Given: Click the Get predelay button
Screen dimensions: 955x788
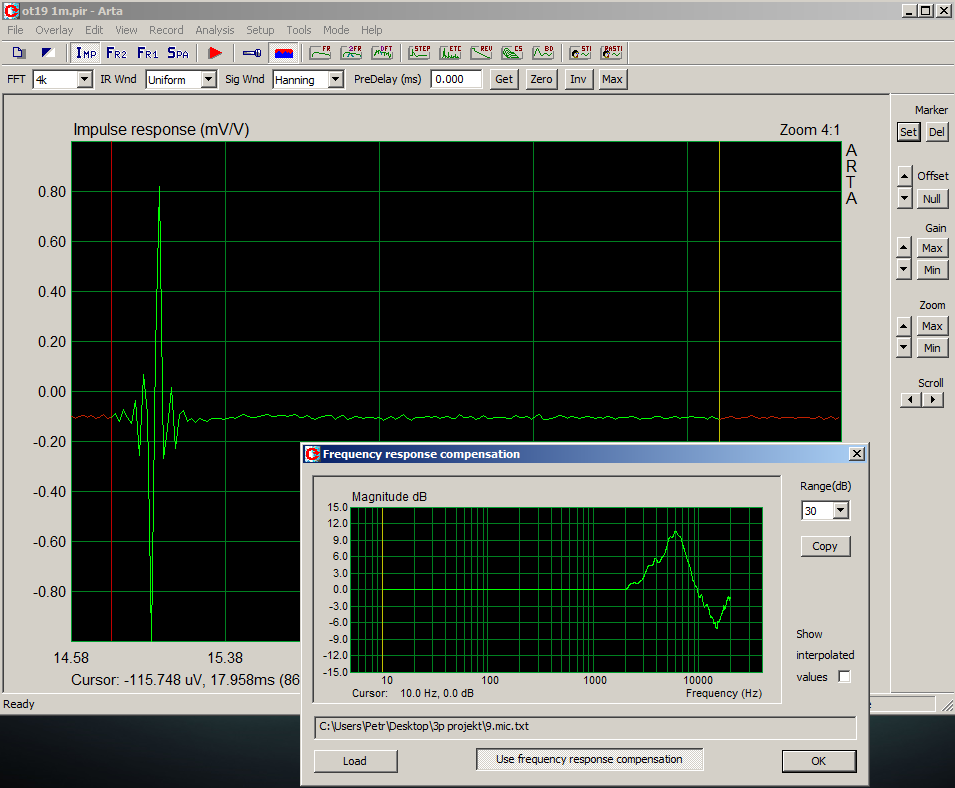Looking at the screenshot, I should point(504,79).
